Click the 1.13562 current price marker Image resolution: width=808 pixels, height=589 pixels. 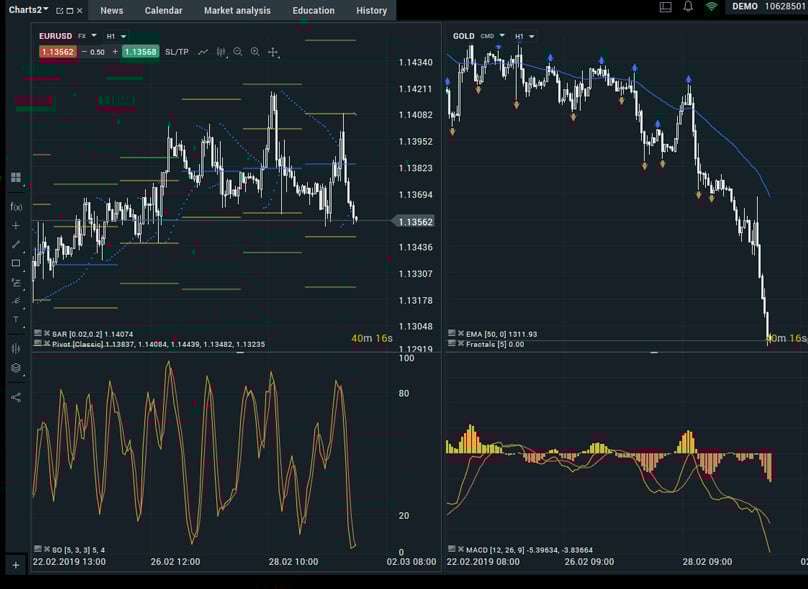(414, 222)
